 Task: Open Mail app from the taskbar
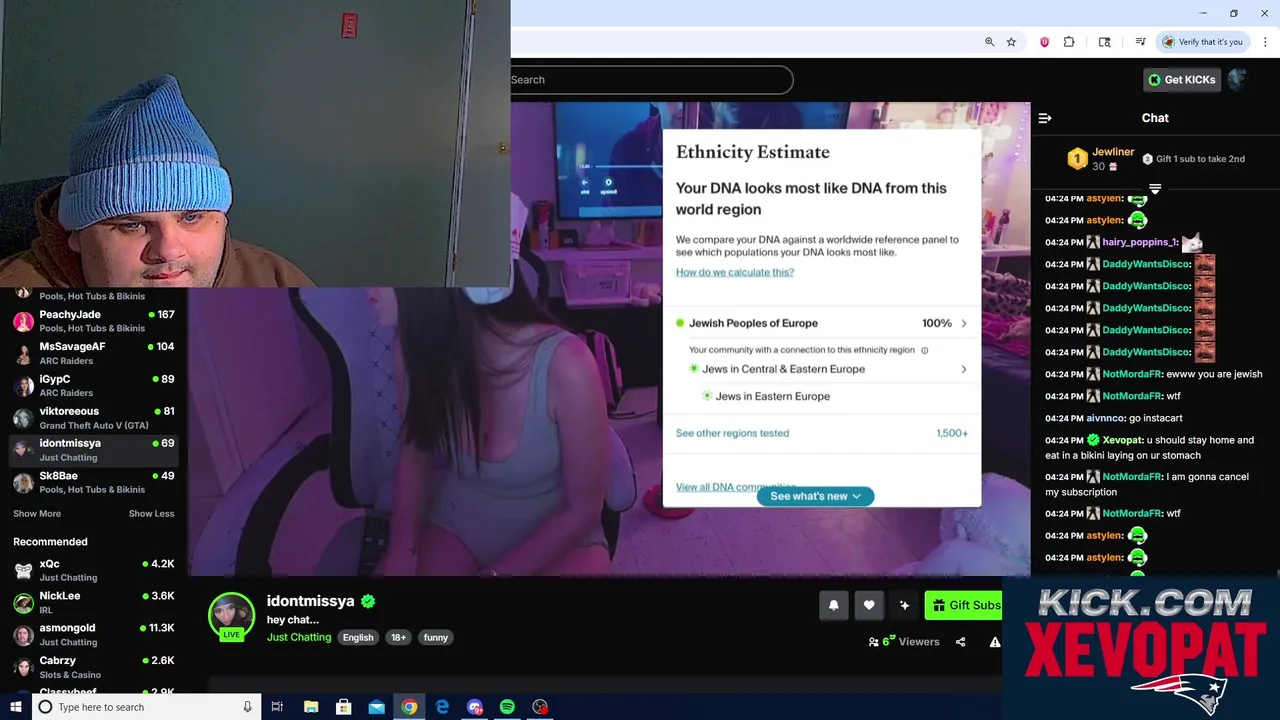tap(376, 707)
